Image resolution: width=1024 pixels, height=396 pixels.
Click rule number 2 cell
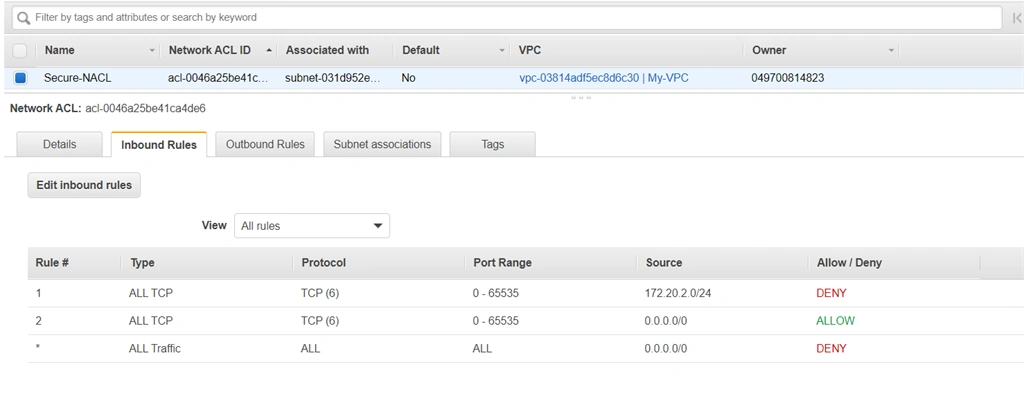point(39,321)
